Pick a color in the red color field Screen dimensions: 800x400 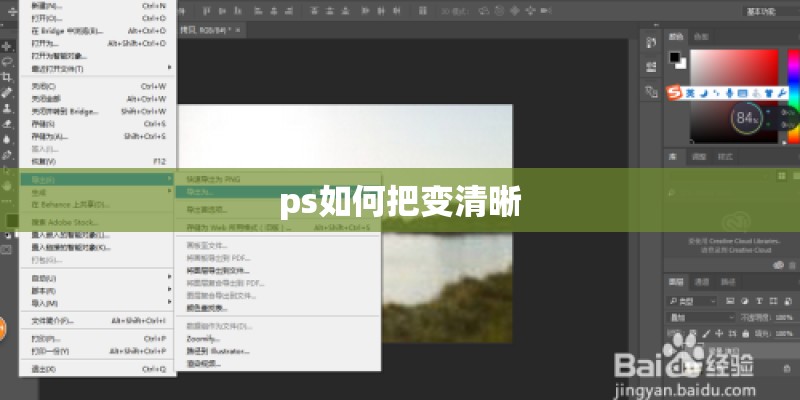pos(734,96)
